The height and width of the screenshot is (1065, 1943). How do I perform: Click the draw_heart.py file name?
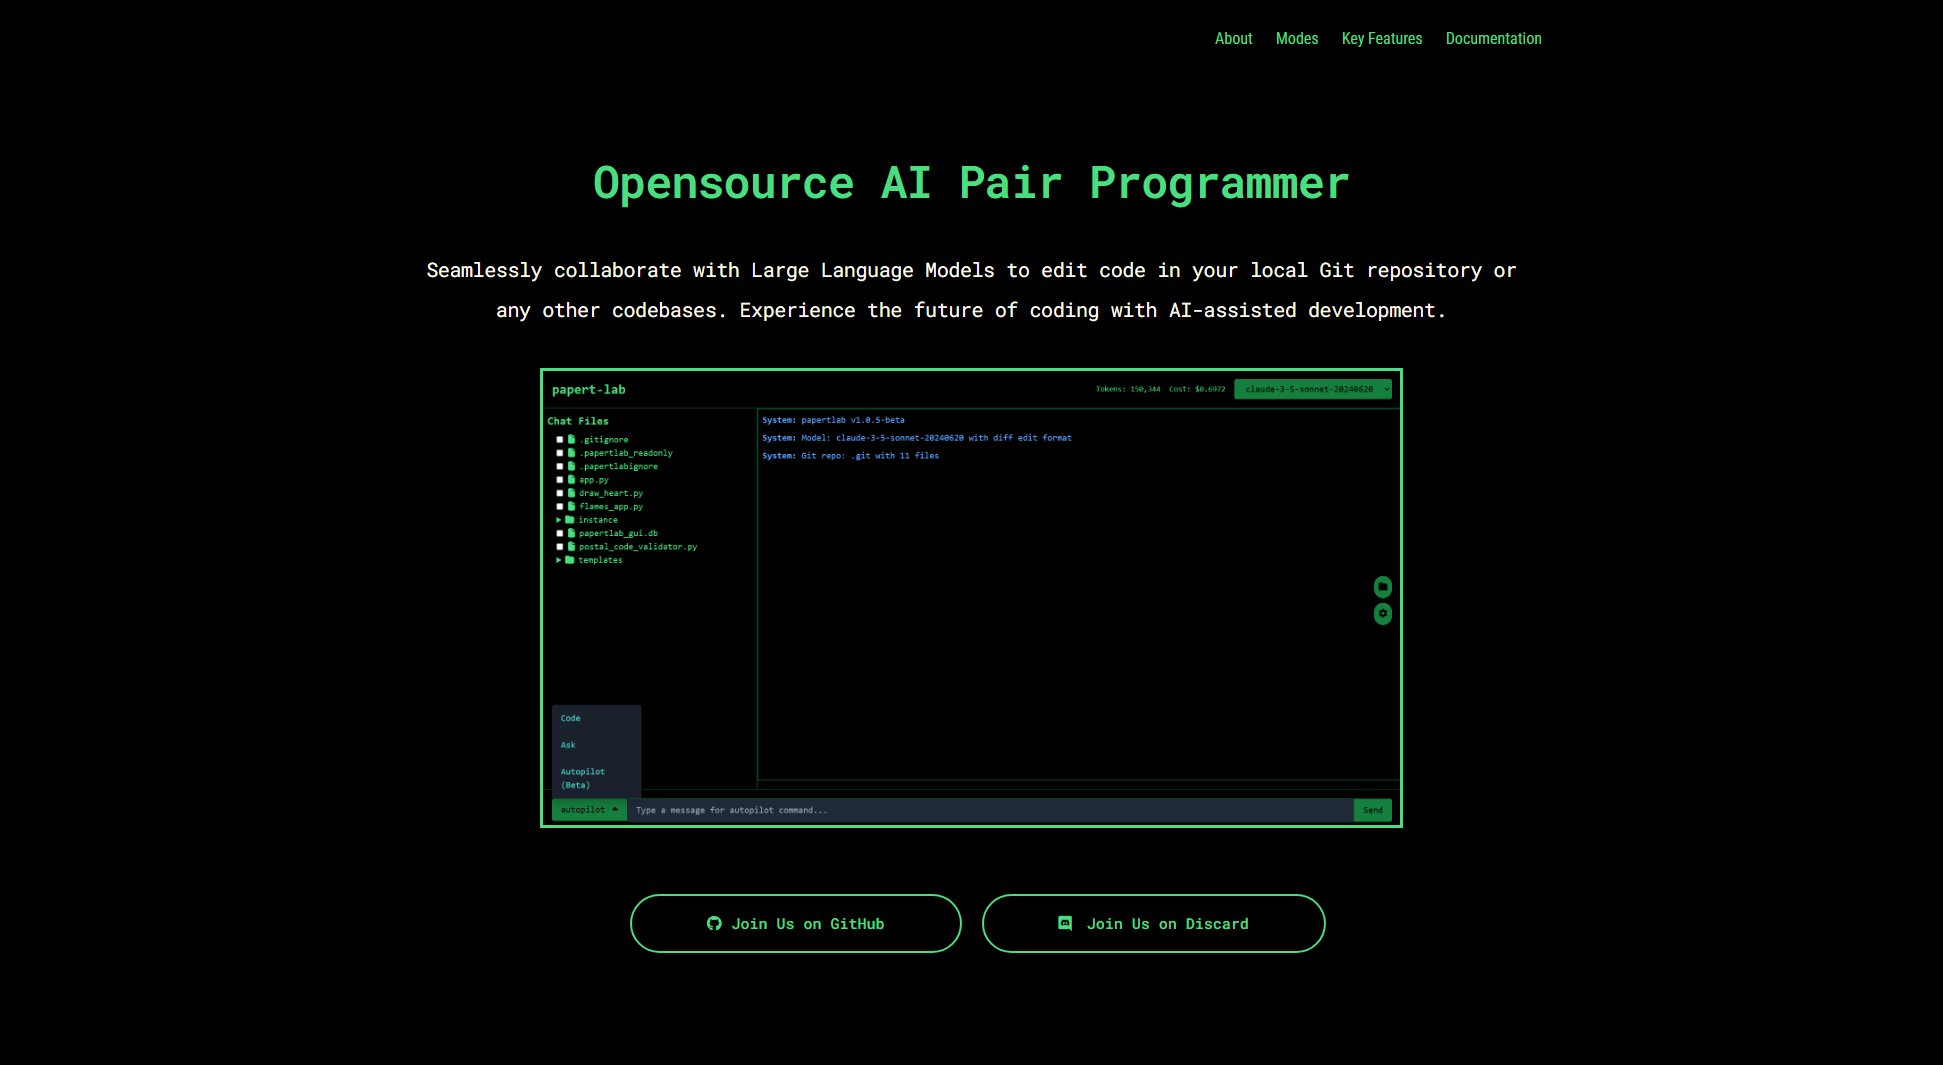(611, 493)
